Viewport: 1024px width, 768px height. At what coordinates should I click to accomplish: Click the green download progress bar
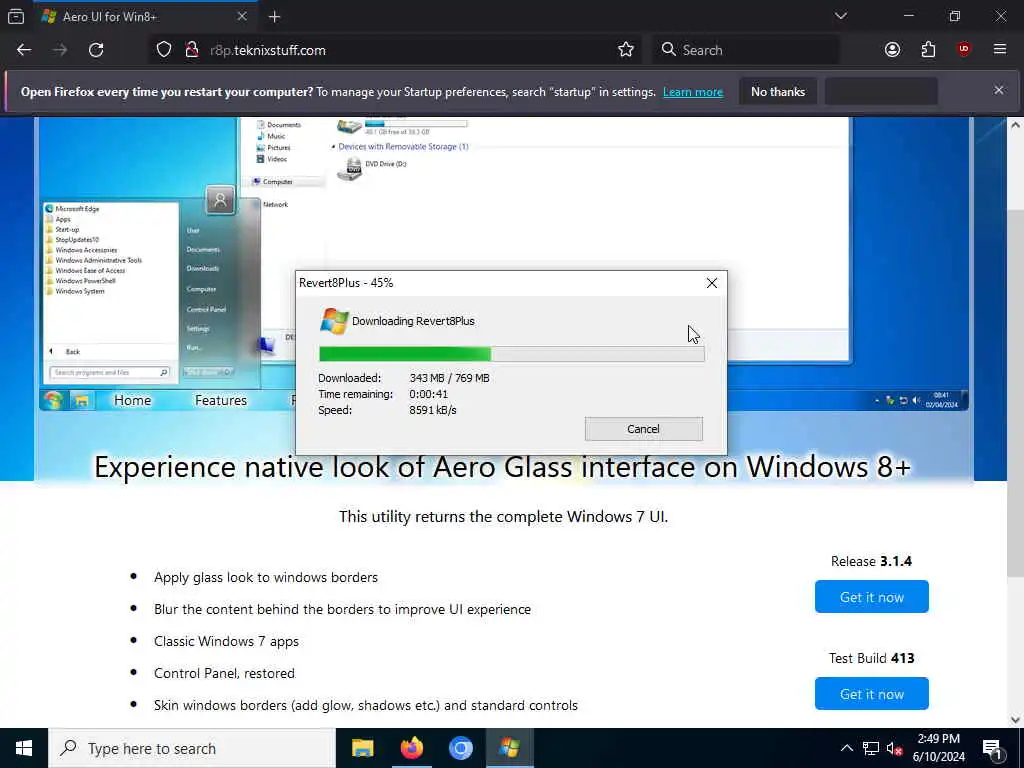coord(511,354)
